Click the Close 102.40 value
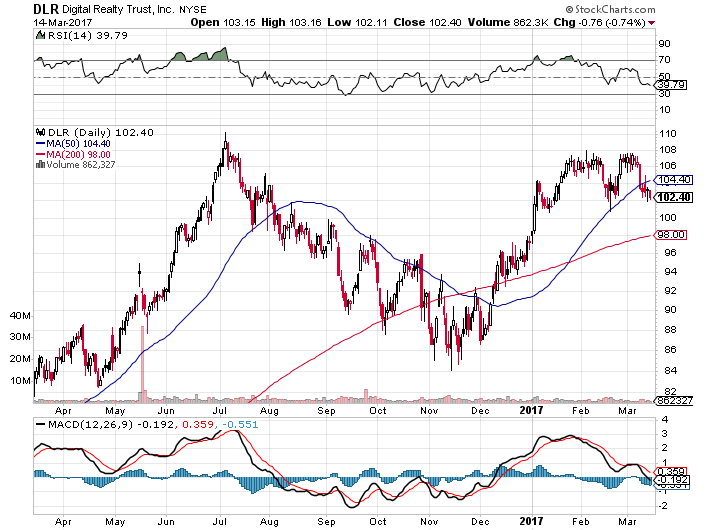This screenshot has width=707, height=530. (427, 23)
